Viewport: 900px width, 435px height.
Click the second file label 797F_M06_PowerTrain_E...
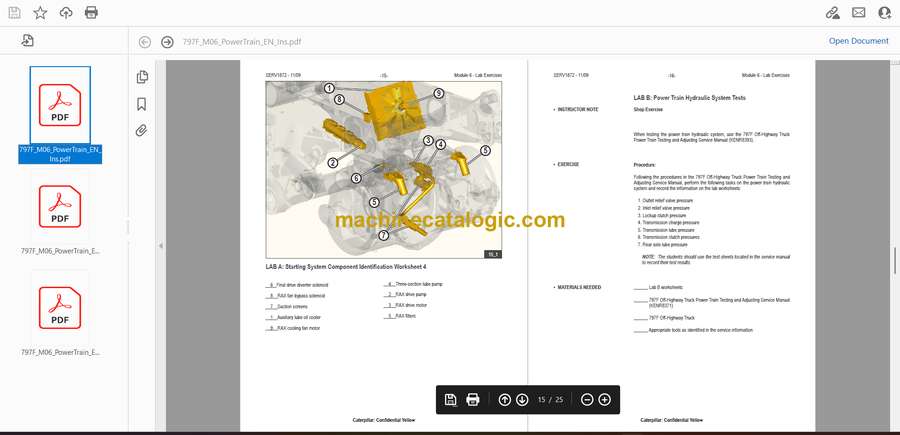pos(60,251)
